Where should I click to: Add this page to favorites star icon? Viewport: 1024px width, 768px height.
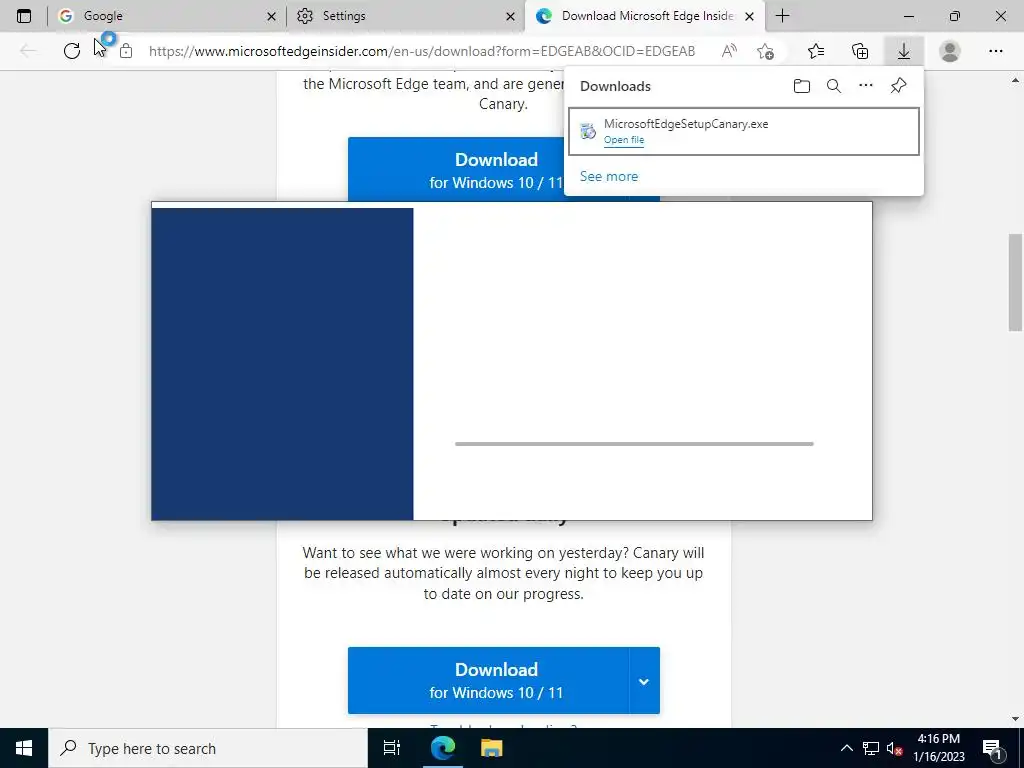click(x=765, y=51)
